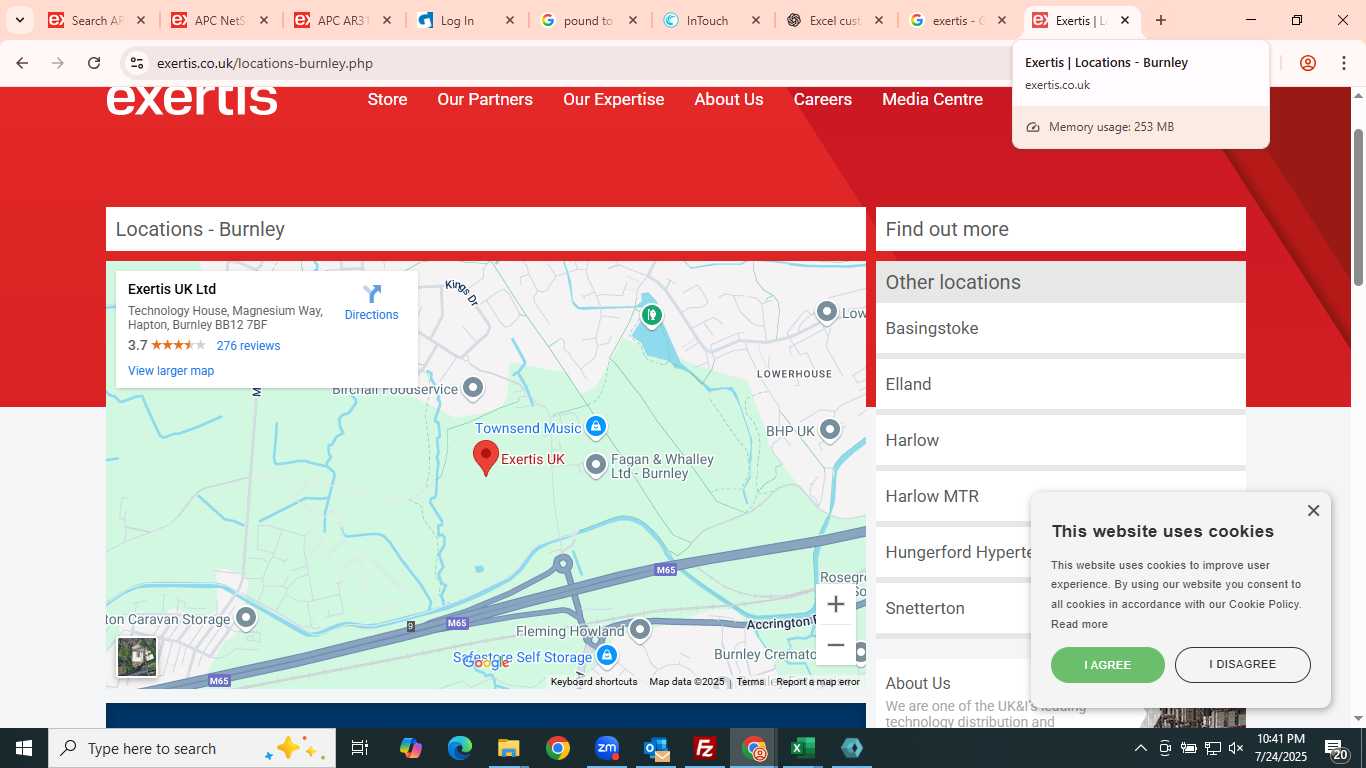The image size is (1366, 768).
Task: Click Fleming Howland map marker
Action: point(640,629)
